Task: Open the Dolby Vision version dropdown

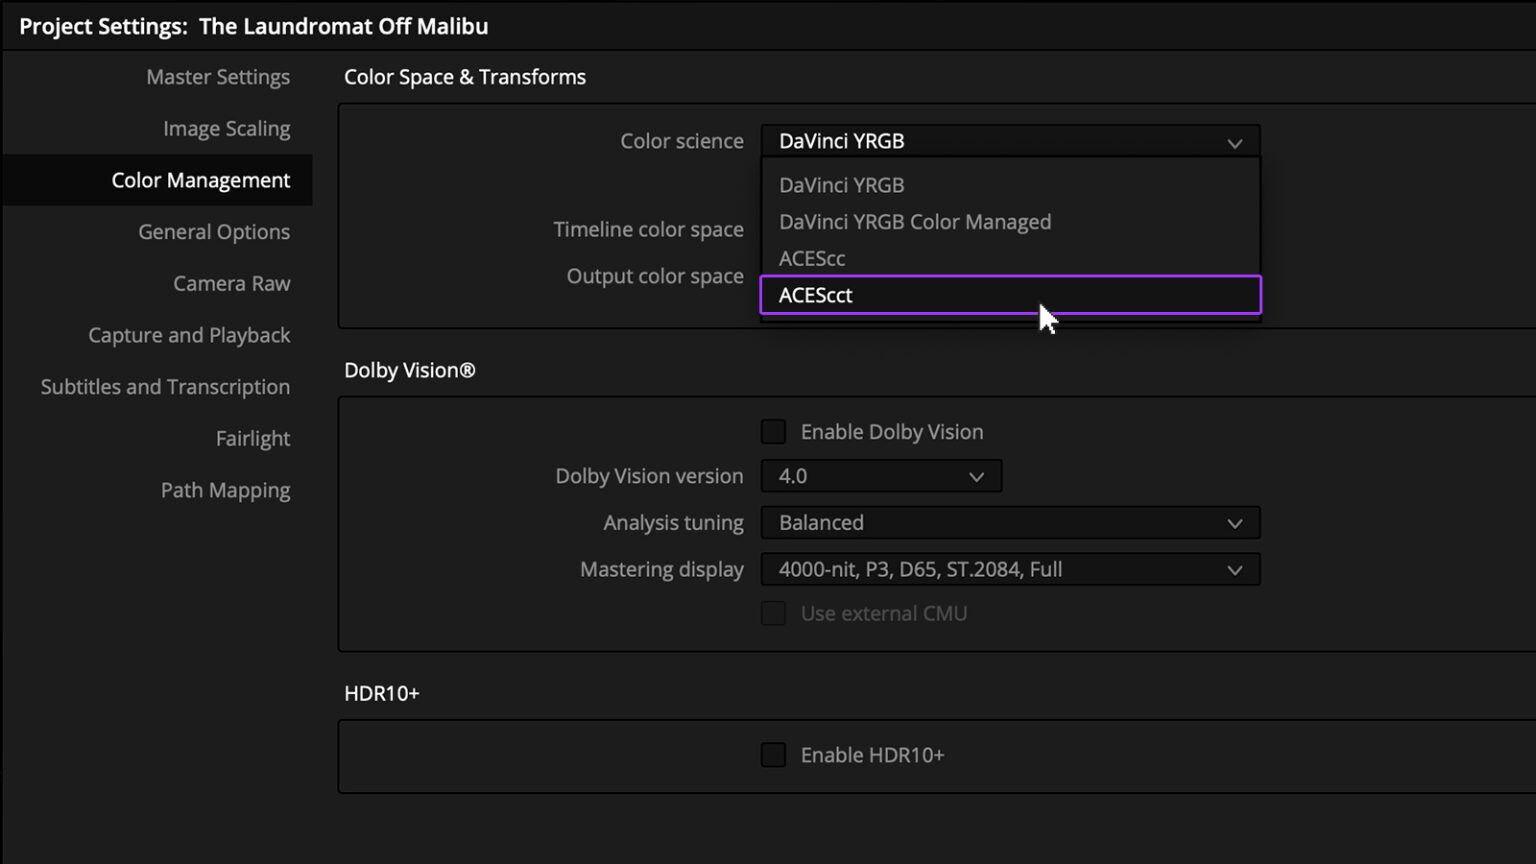Action: point(880,476)
